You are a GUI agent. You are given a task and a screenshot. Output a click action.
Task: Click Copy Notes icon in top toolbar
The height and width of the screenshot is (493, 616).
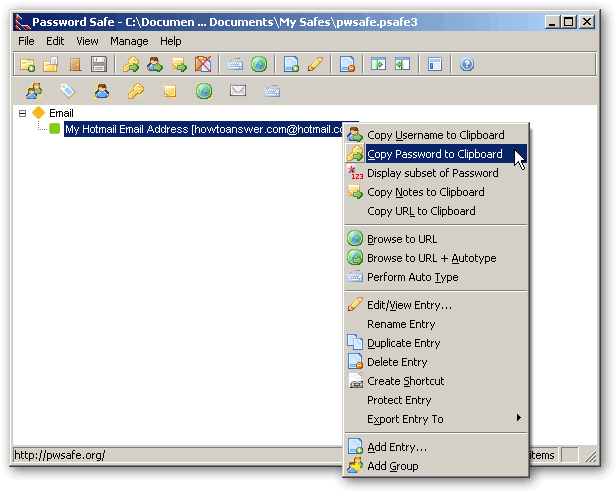[179, 64]
